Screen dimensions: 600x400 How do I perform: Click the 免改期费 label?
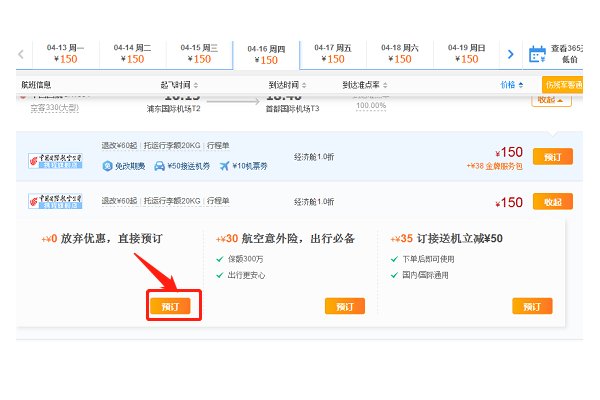[130, 166]
